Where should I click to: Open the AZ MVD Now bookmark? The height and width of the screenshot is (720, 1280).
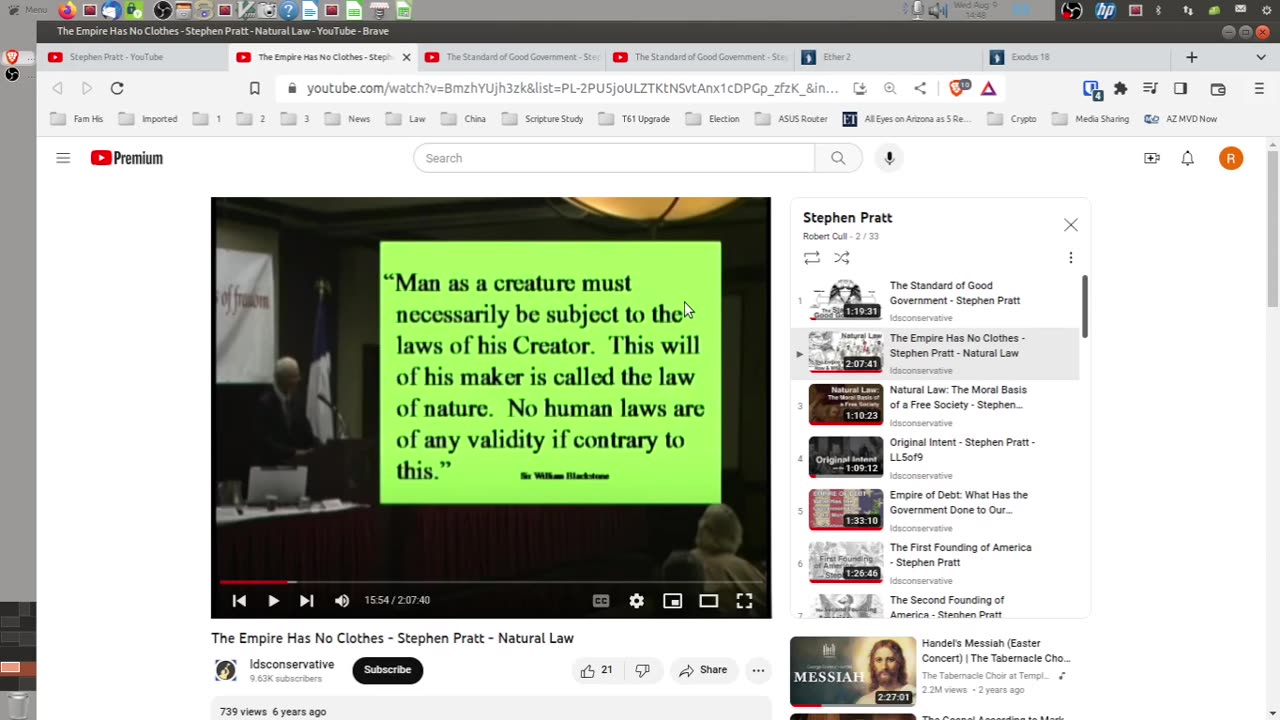coord(1181,119)
